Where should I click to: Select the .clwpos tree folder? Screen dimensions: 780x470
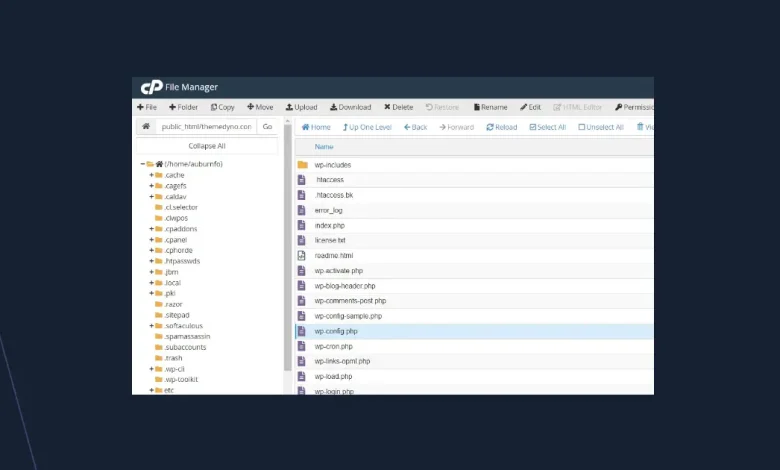tap(172, 218)
